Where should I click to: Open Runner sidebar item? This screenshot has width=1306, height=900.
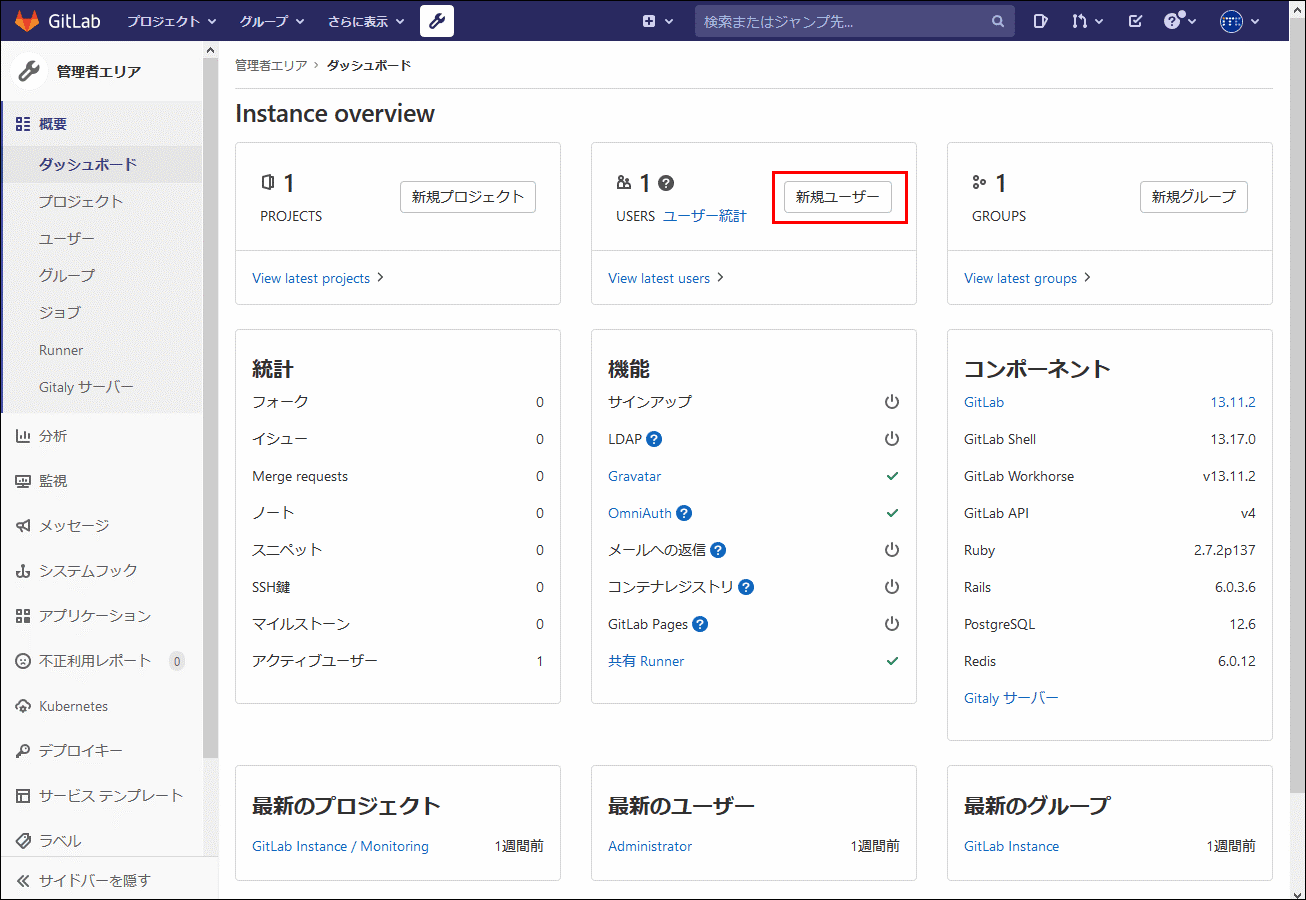pyautogui.click(x=101, y=350)
